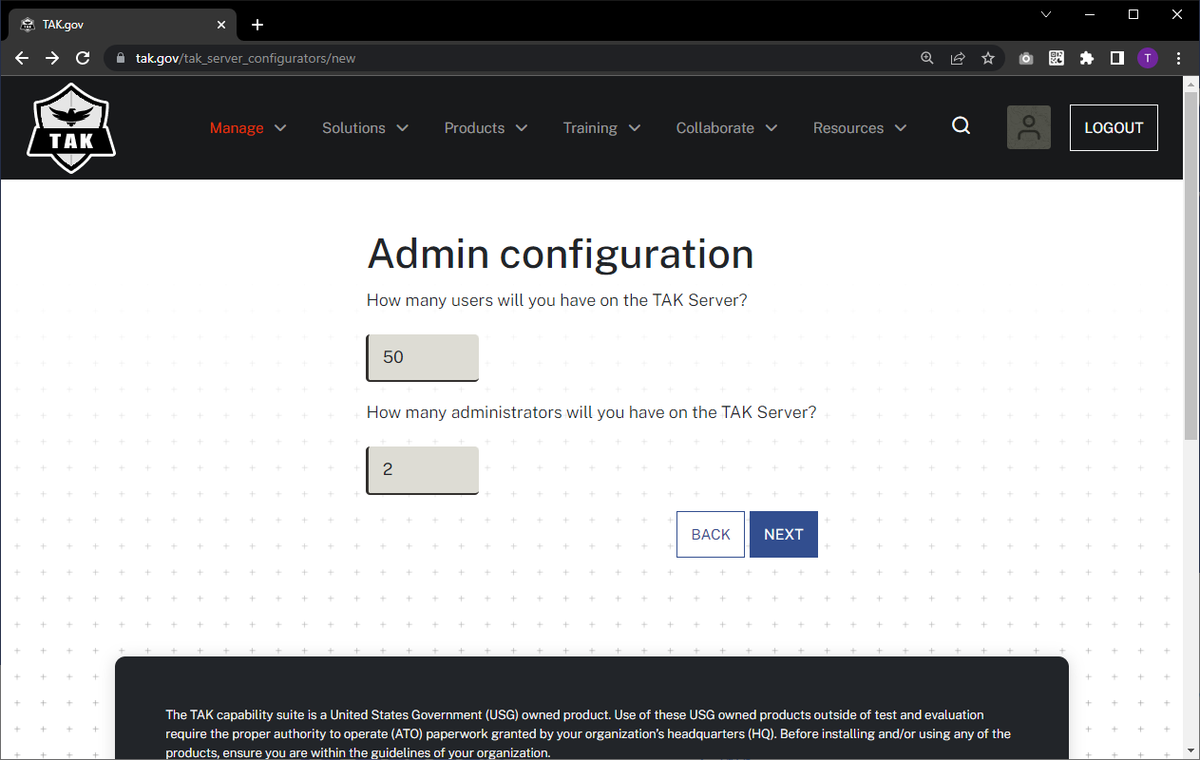The height and width of the screenshot is (760, 1200).
Task: Open the user profile avatar icon
Action: pos(1028,128)
